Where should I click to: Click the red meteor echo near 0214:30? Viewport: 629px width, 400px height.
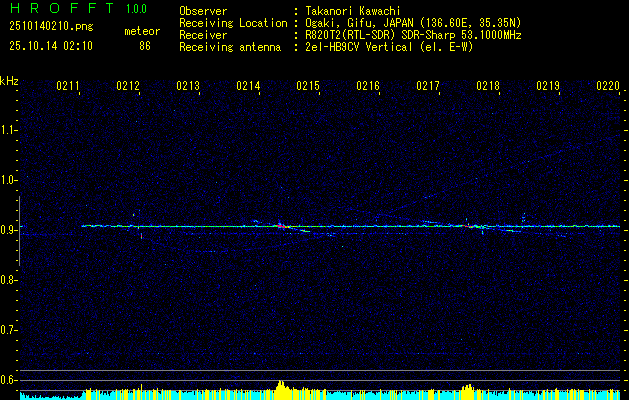pyautogui.click(x=283, y=227)
